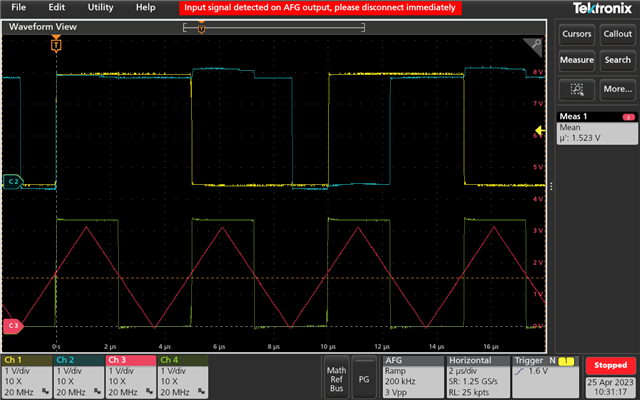Click the yellow trigger level arrow

[540, 131]
